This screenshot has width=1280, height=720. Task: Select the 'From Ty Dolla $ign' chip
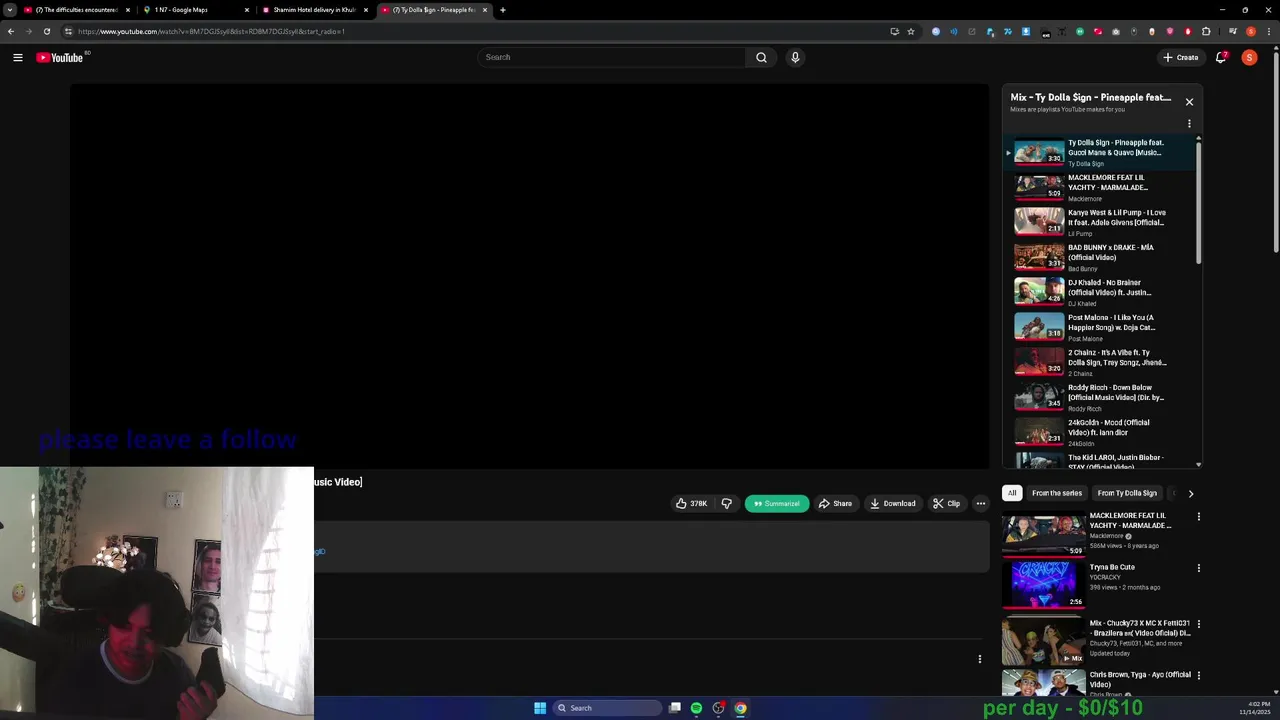point(1127,493)
